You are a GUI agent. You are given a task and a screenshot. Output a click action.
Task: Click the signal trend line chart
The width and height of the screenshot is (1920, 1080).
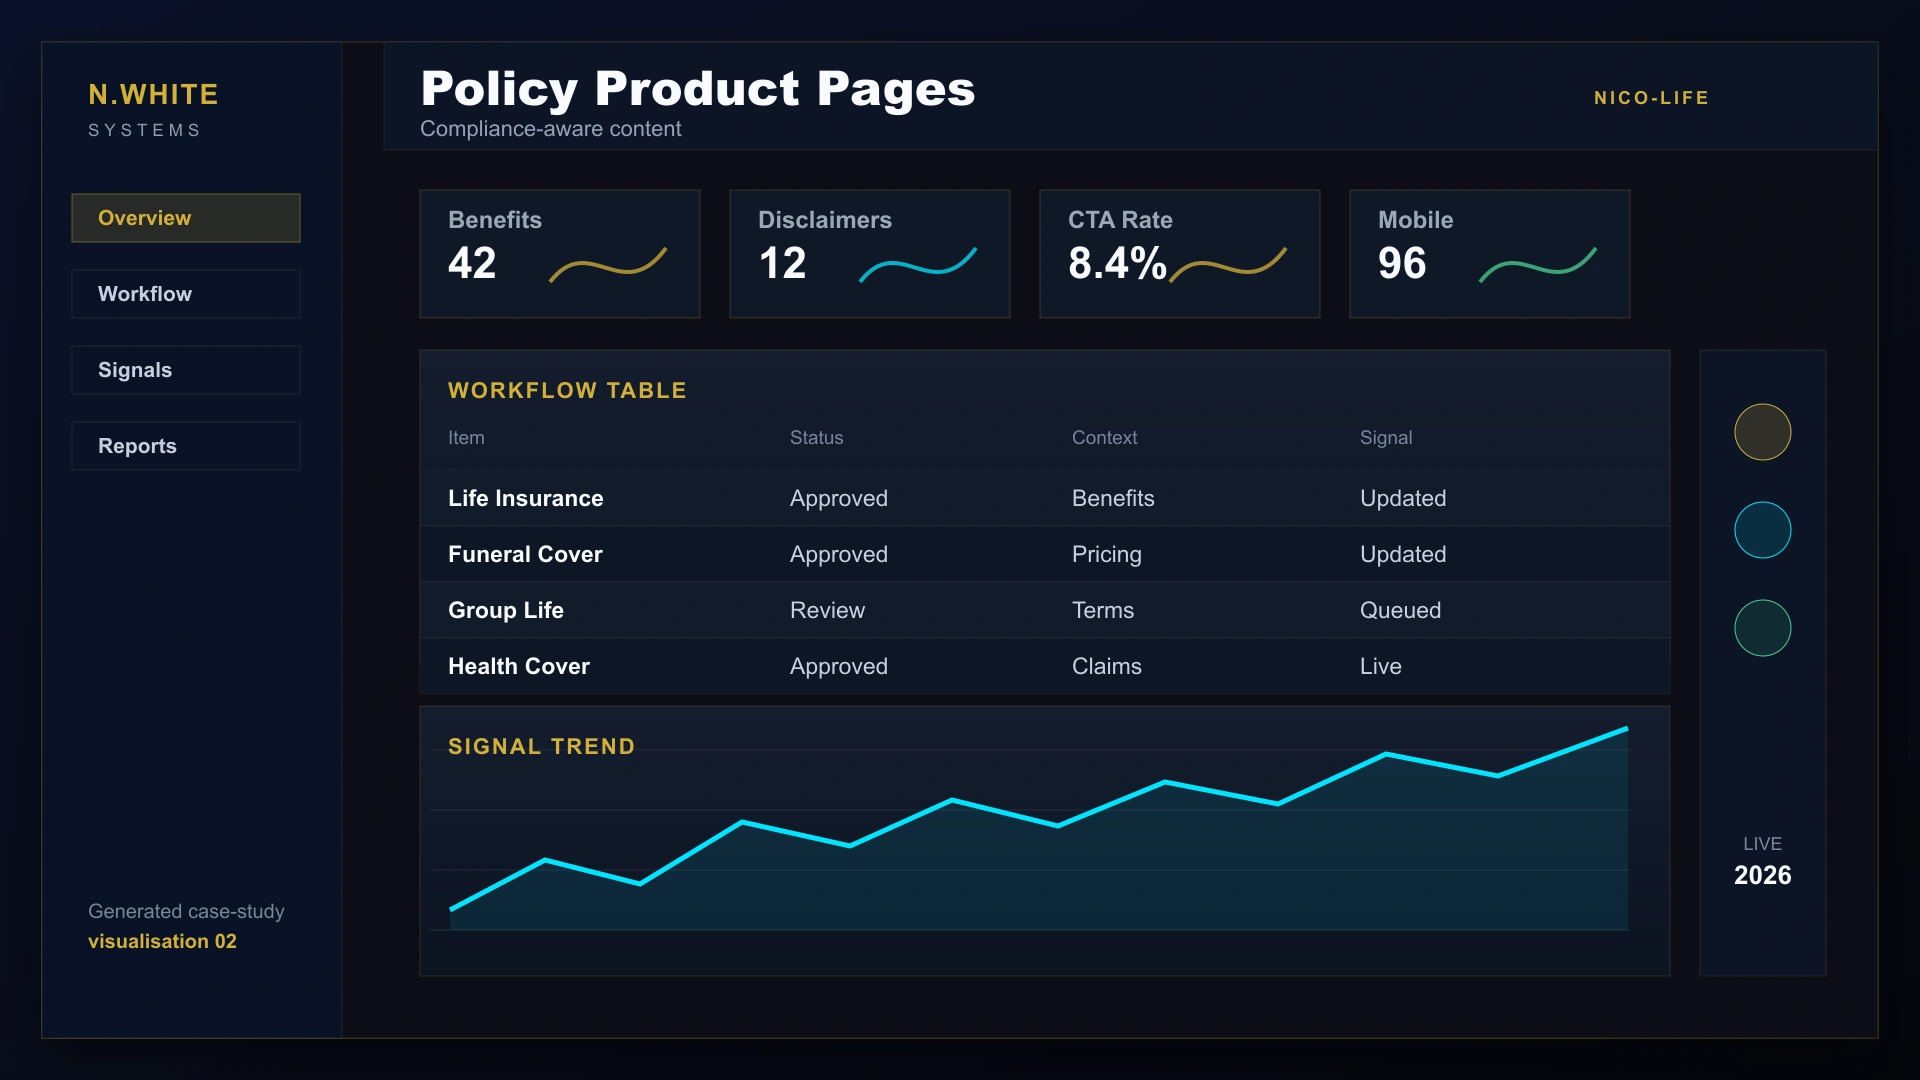1039,830
